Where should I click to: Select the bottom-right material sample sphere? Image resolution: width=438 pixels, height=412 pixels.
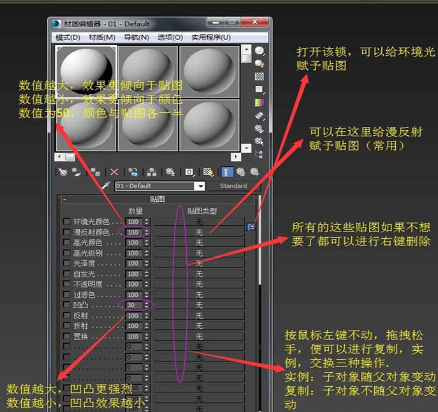pos(209,125)
